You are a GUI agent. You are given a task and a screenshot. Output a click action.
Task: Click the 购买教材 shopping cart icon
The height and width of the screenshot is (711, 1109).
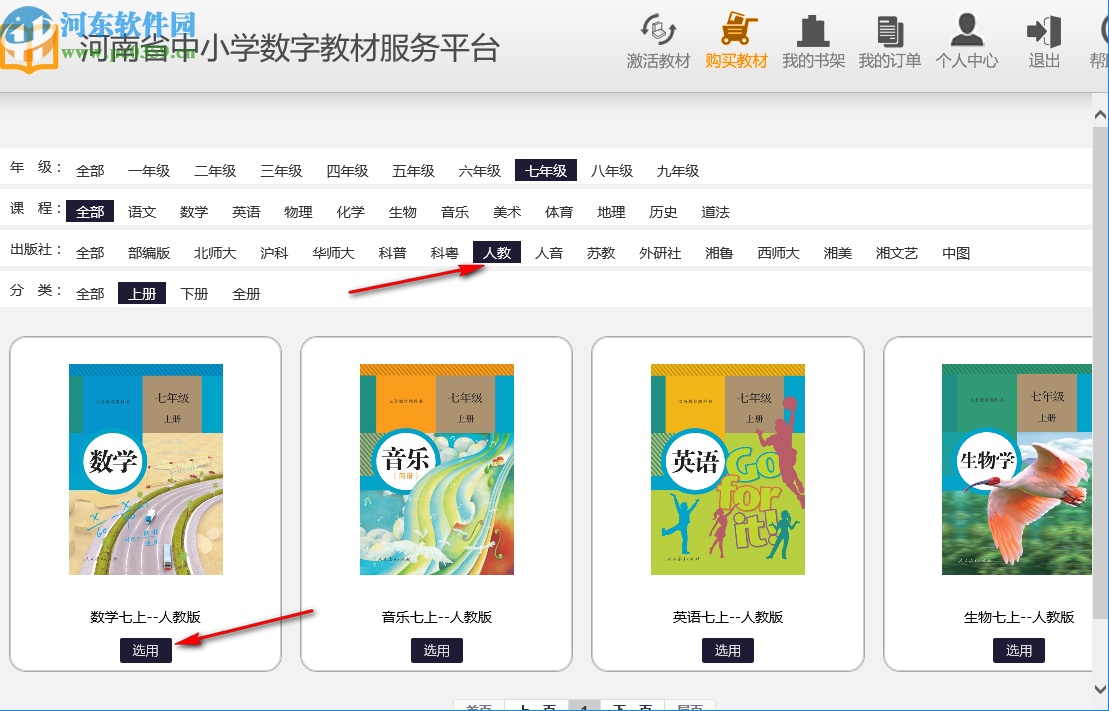737,38
